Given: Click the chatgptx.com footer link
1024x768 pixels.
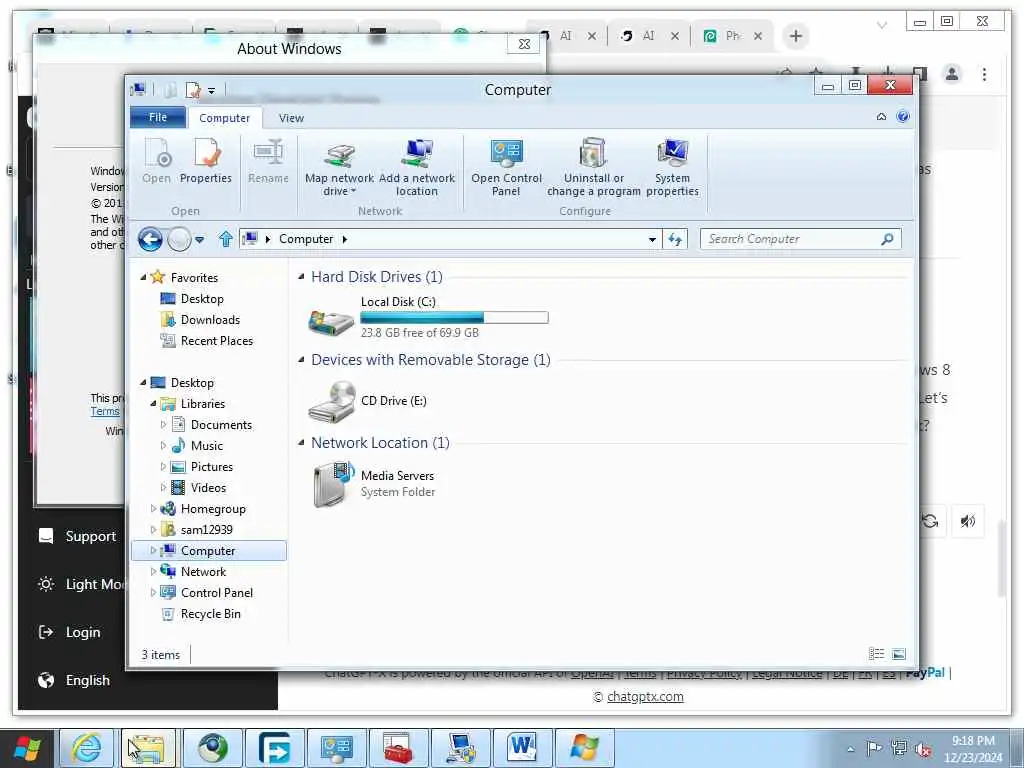Looking at the screenshot, I should pos(645,697).
